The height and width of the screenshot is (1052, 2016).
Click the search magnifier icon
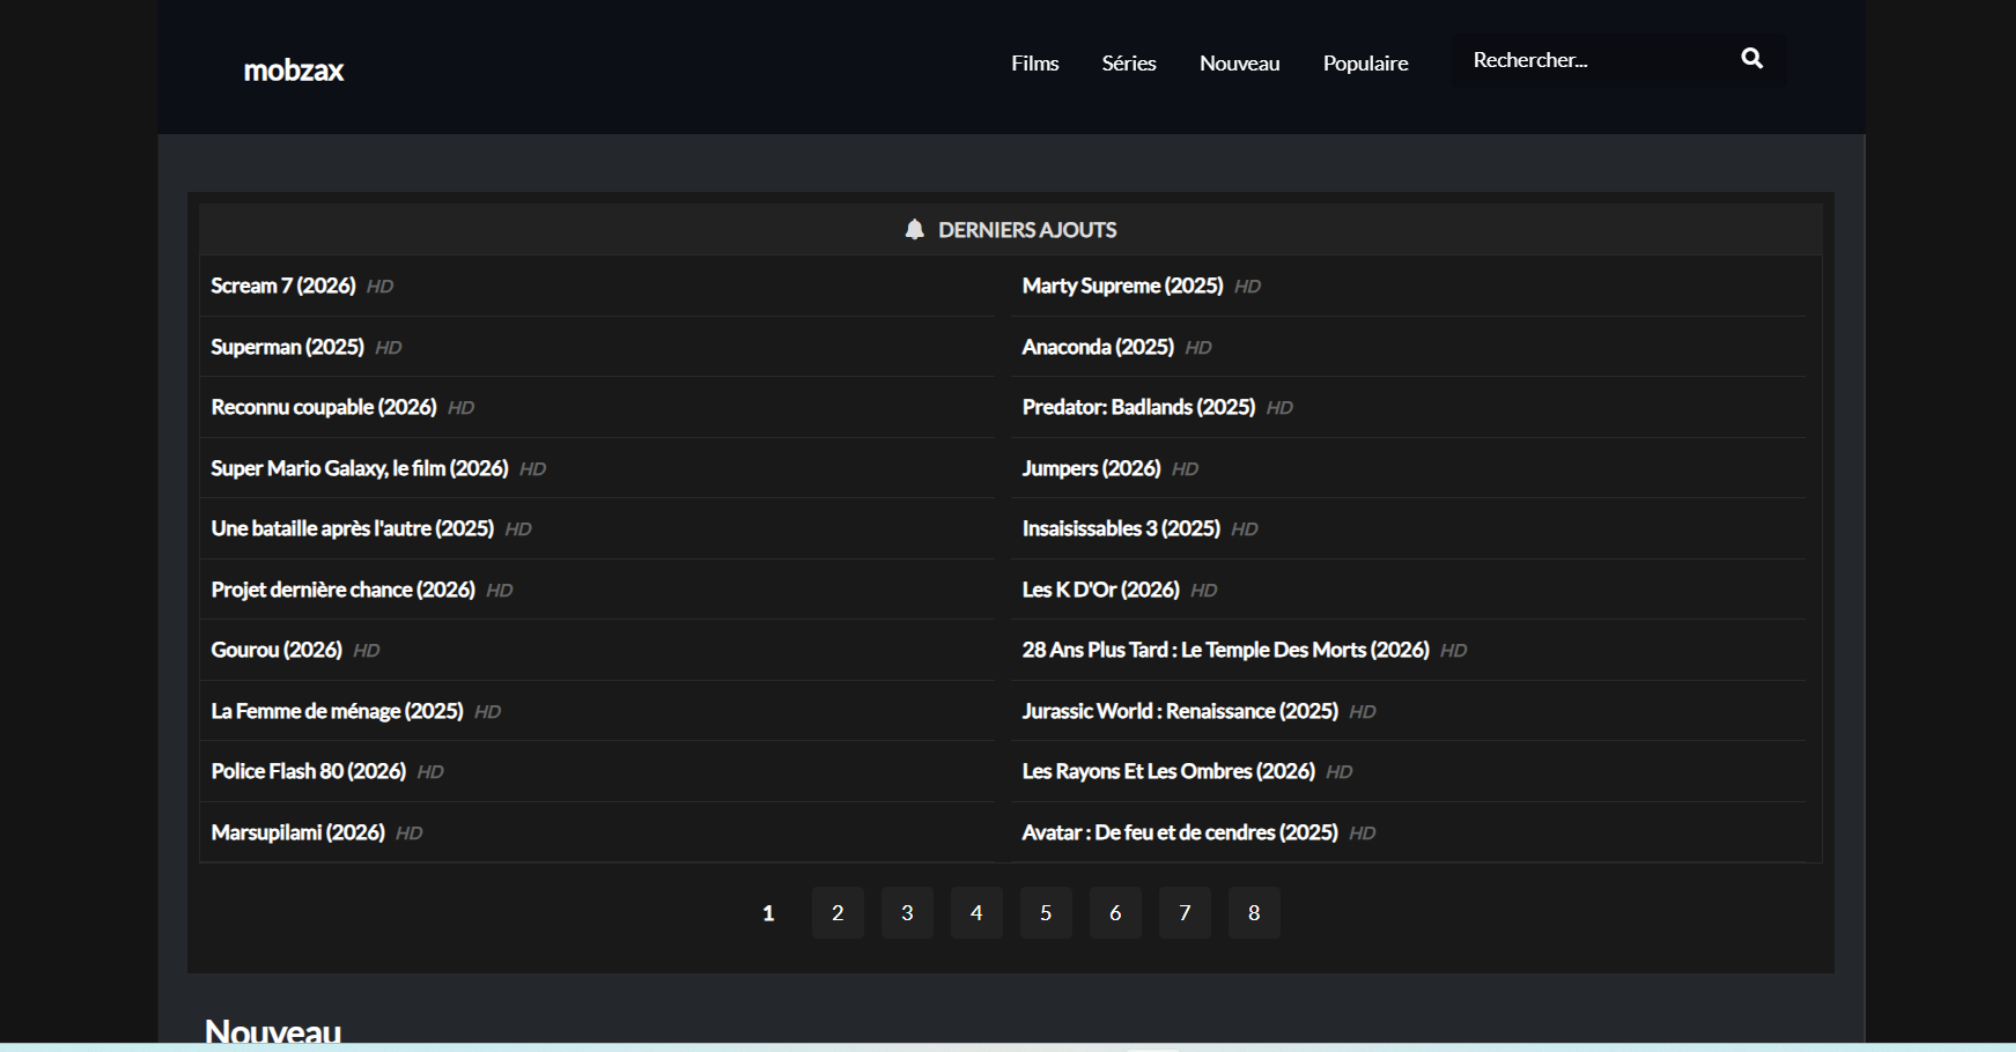tap(1751, 59)
